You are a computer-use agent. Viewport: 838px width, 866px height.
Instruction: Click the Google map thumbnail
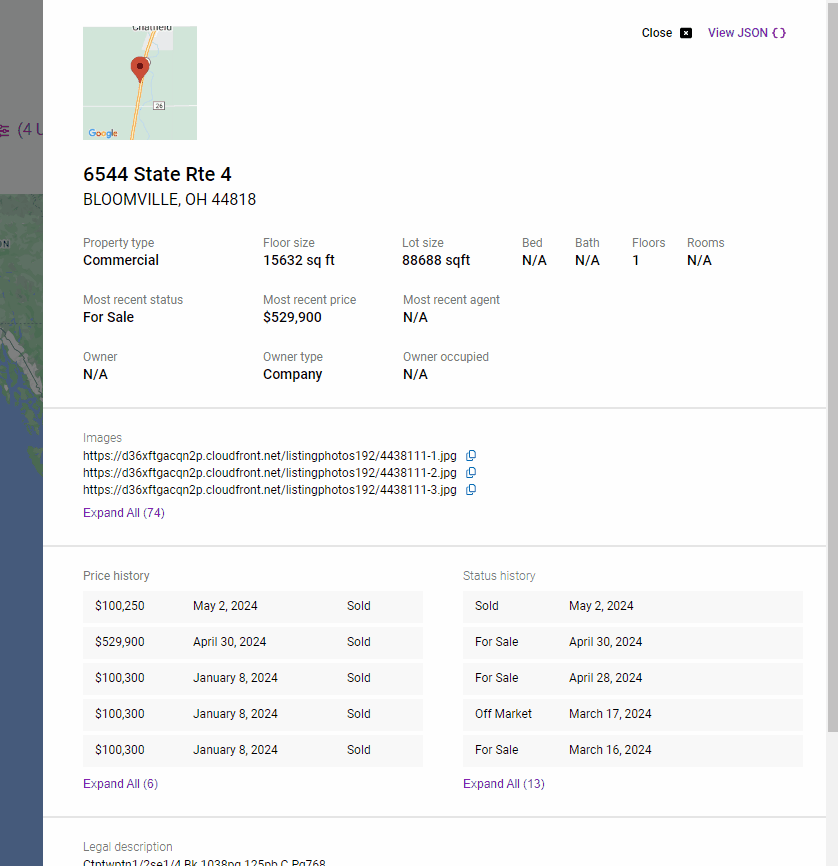[140, 83]
